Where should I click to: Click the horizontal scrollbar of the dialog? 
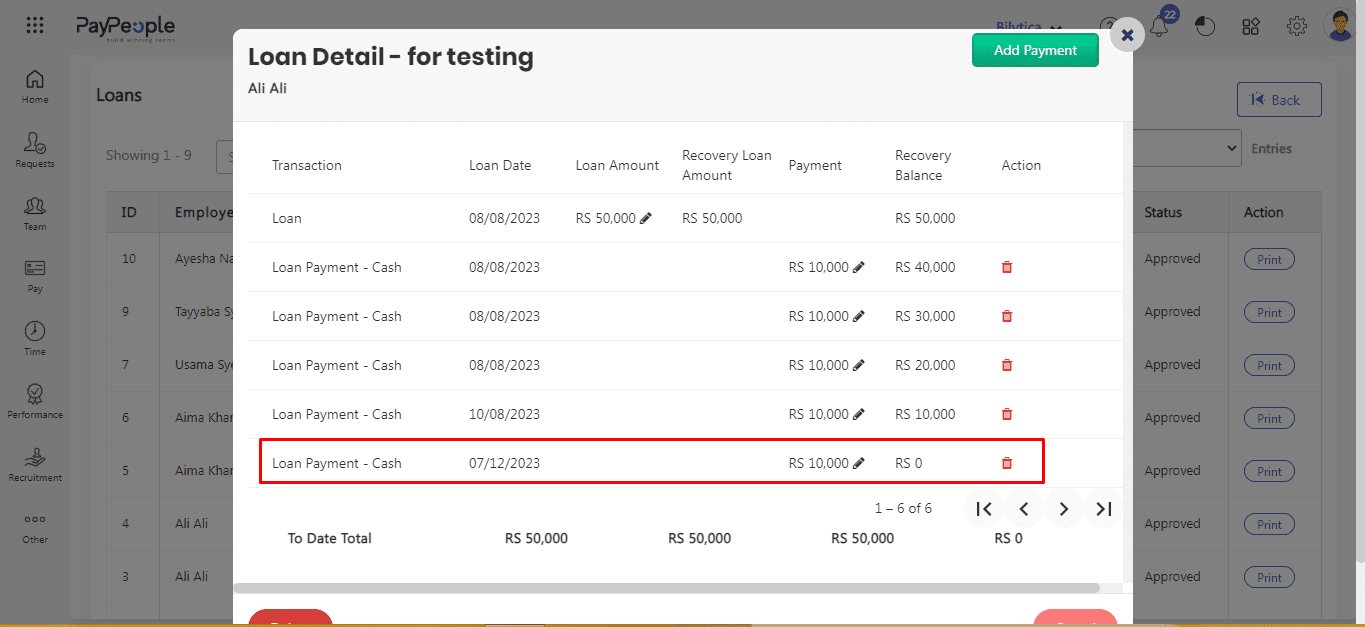pos(666,588)
